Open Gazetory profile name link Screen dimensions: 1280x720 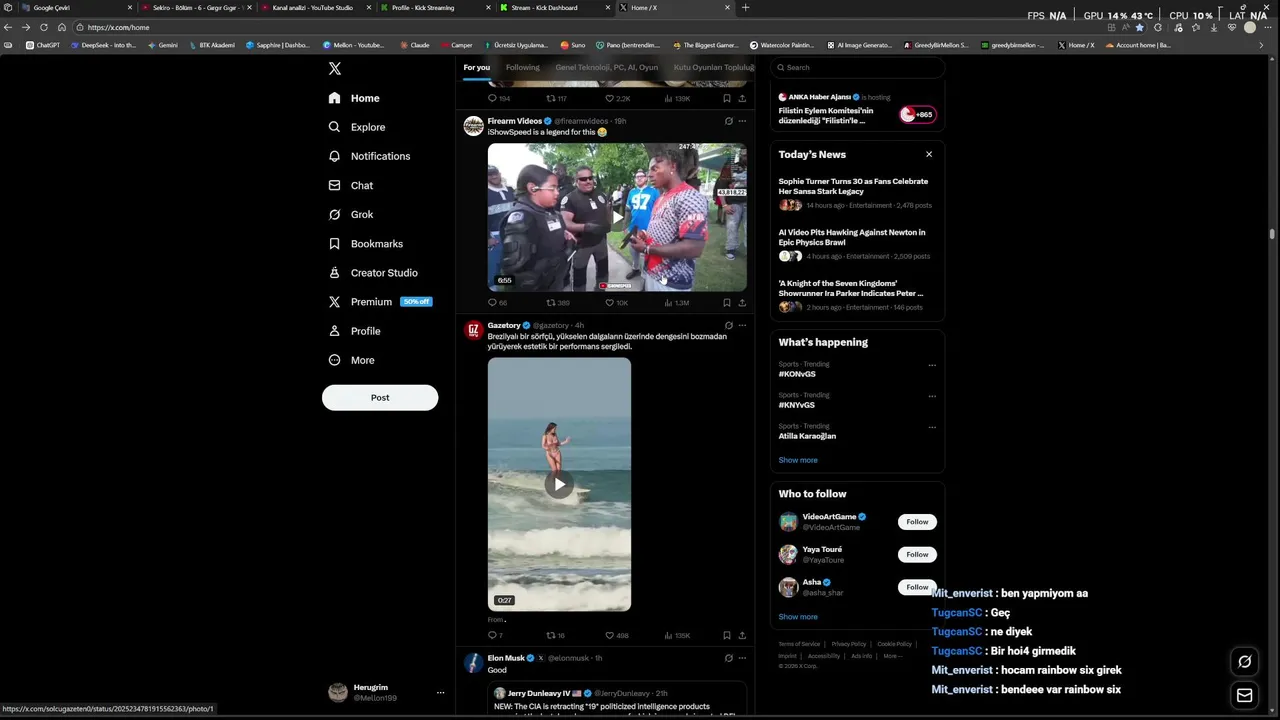coord(504,325)
